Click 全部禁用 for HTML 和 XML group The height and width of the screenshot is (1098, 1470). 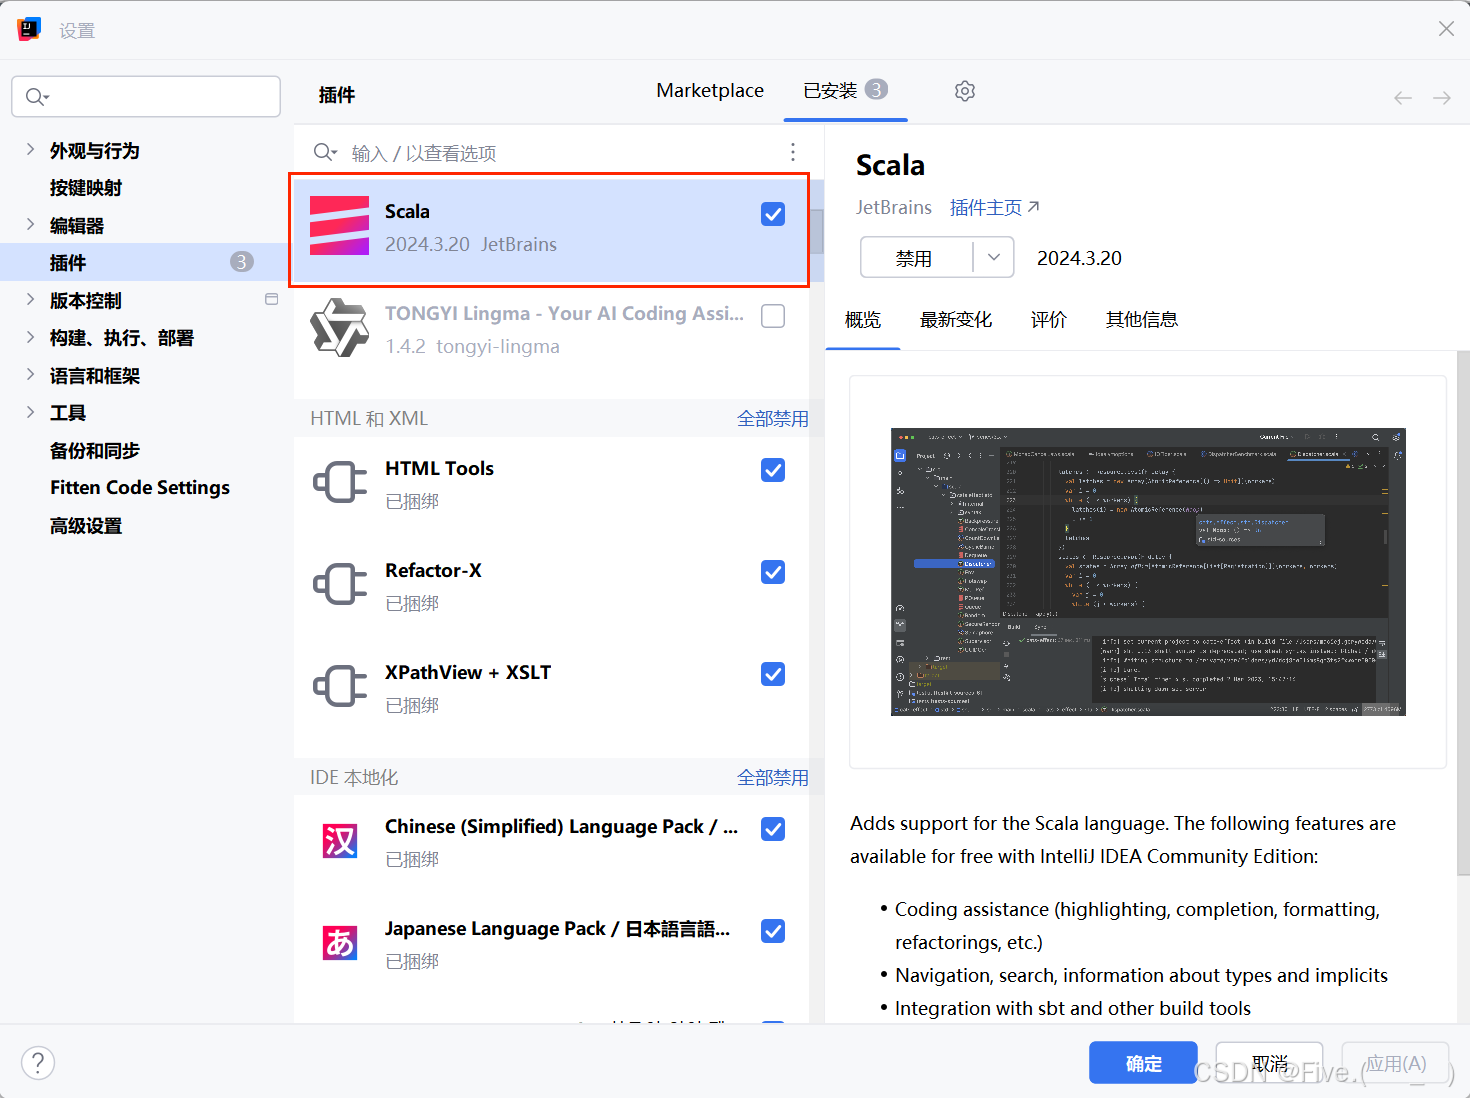(772, 419)
